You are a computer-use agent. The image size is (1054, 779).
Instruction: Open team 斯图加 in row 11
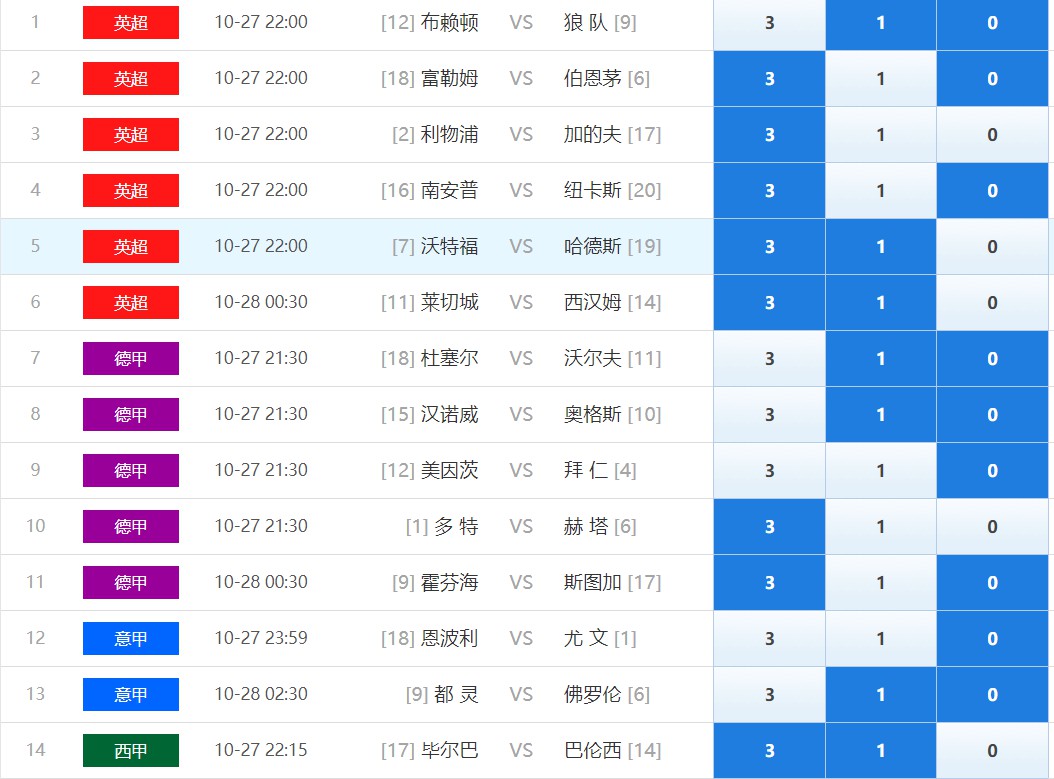593,582
